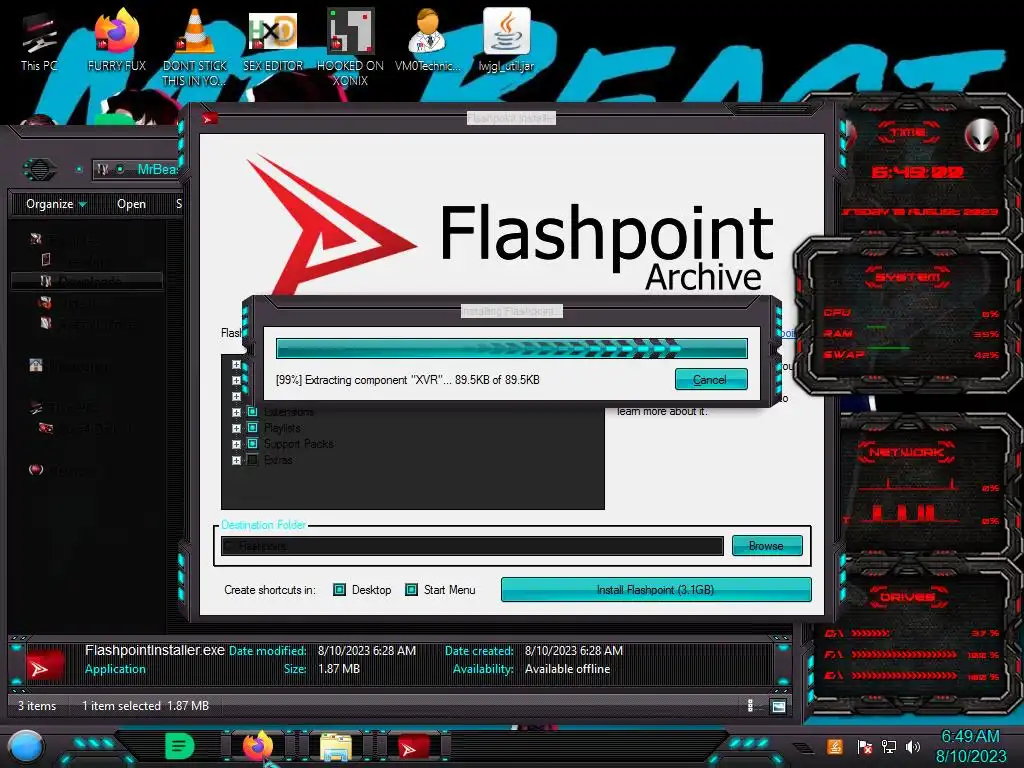This screenshot has height=768, width=1024.
Task: Switch to Firefox from the taskbar
Action: tap(258, 746)
